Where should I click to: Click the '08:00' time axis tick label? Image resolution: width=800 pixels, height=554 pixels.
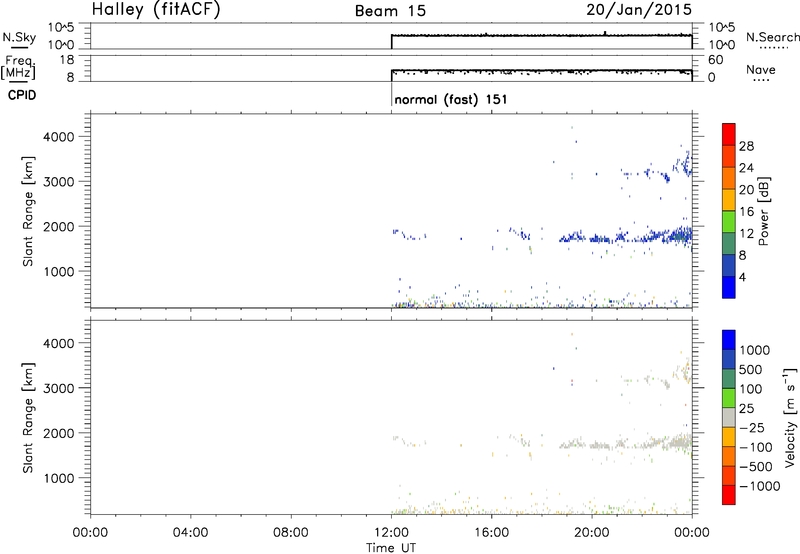click(291, 533)
